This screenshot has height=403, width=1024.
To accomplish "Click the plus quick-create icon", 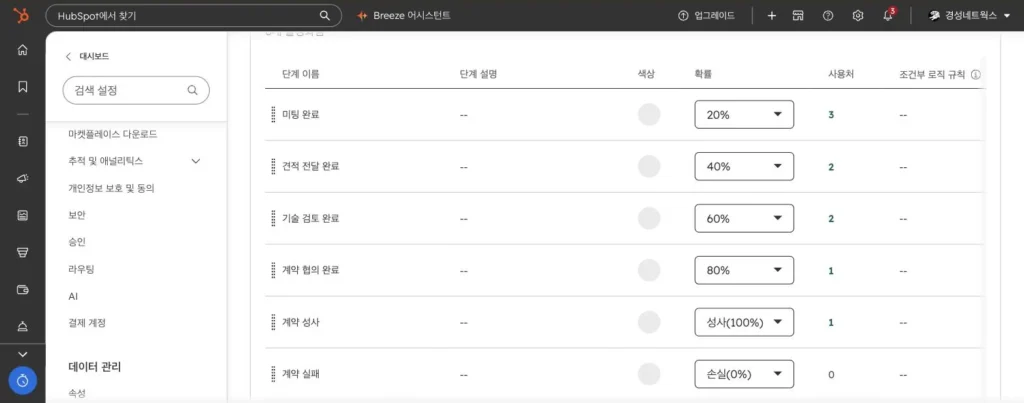I will pos(771,16).
